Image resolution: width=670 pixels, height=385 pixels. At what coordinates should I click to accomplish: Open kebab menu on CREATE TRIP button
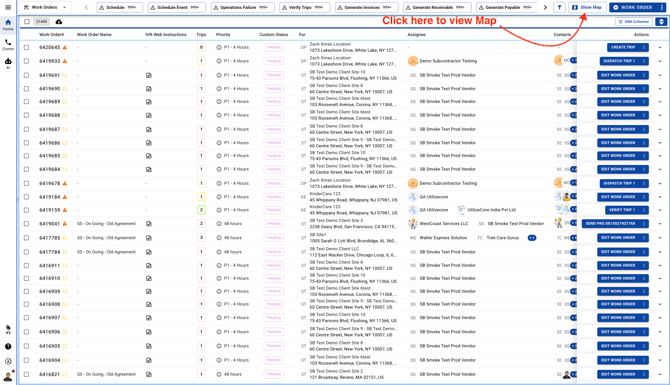click(x=644, y=47)
